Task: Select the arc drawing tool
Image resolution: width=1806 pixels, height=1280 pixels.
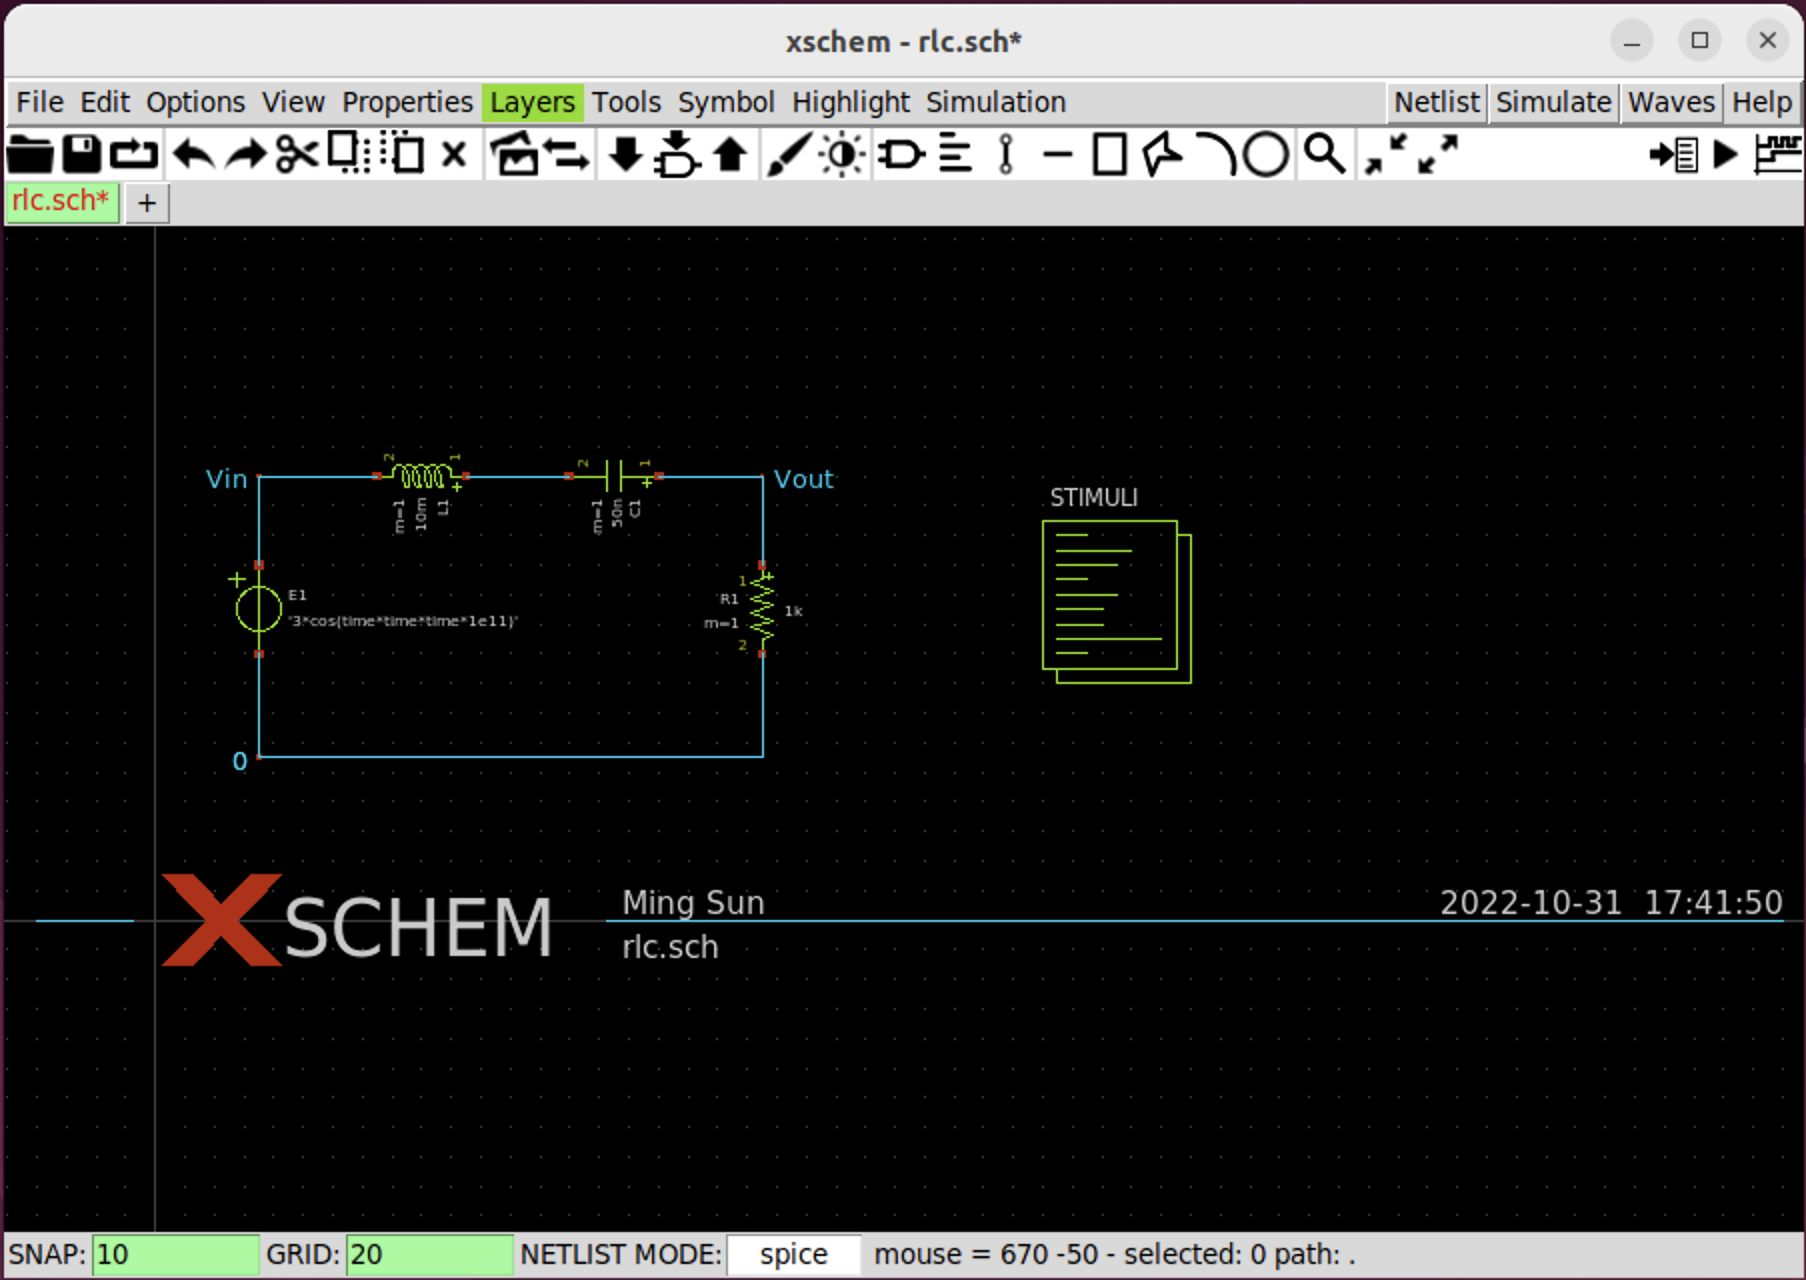Action: [x=1215, y=155]
